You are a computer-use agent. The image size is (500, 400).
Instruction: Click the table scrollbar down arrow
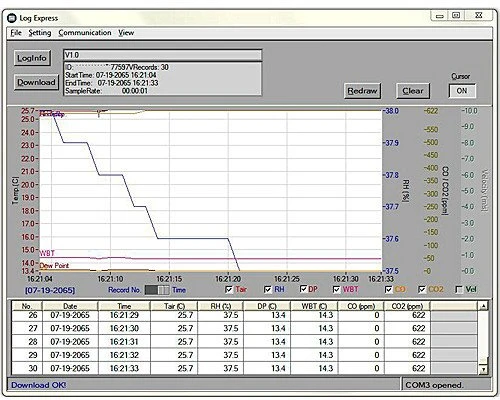click(483, 369)
